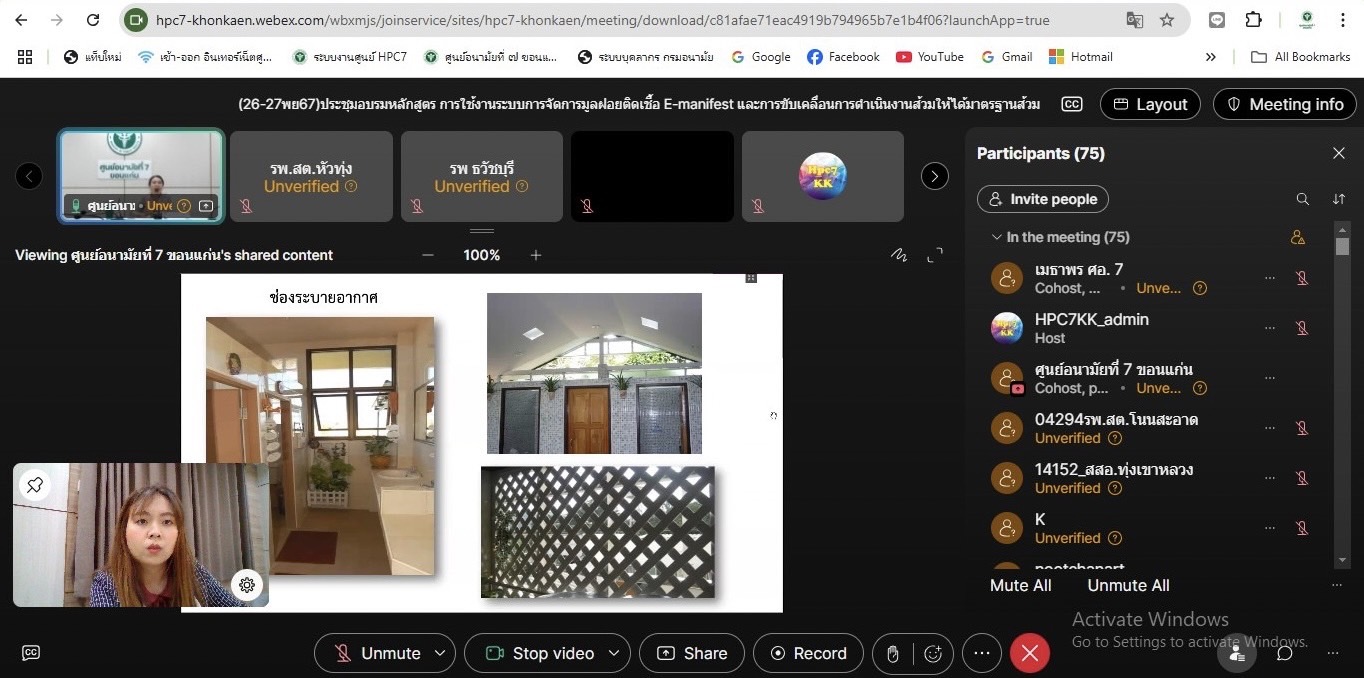
Task: Start recording with the Record button
Action: click(x=808, y=653)
